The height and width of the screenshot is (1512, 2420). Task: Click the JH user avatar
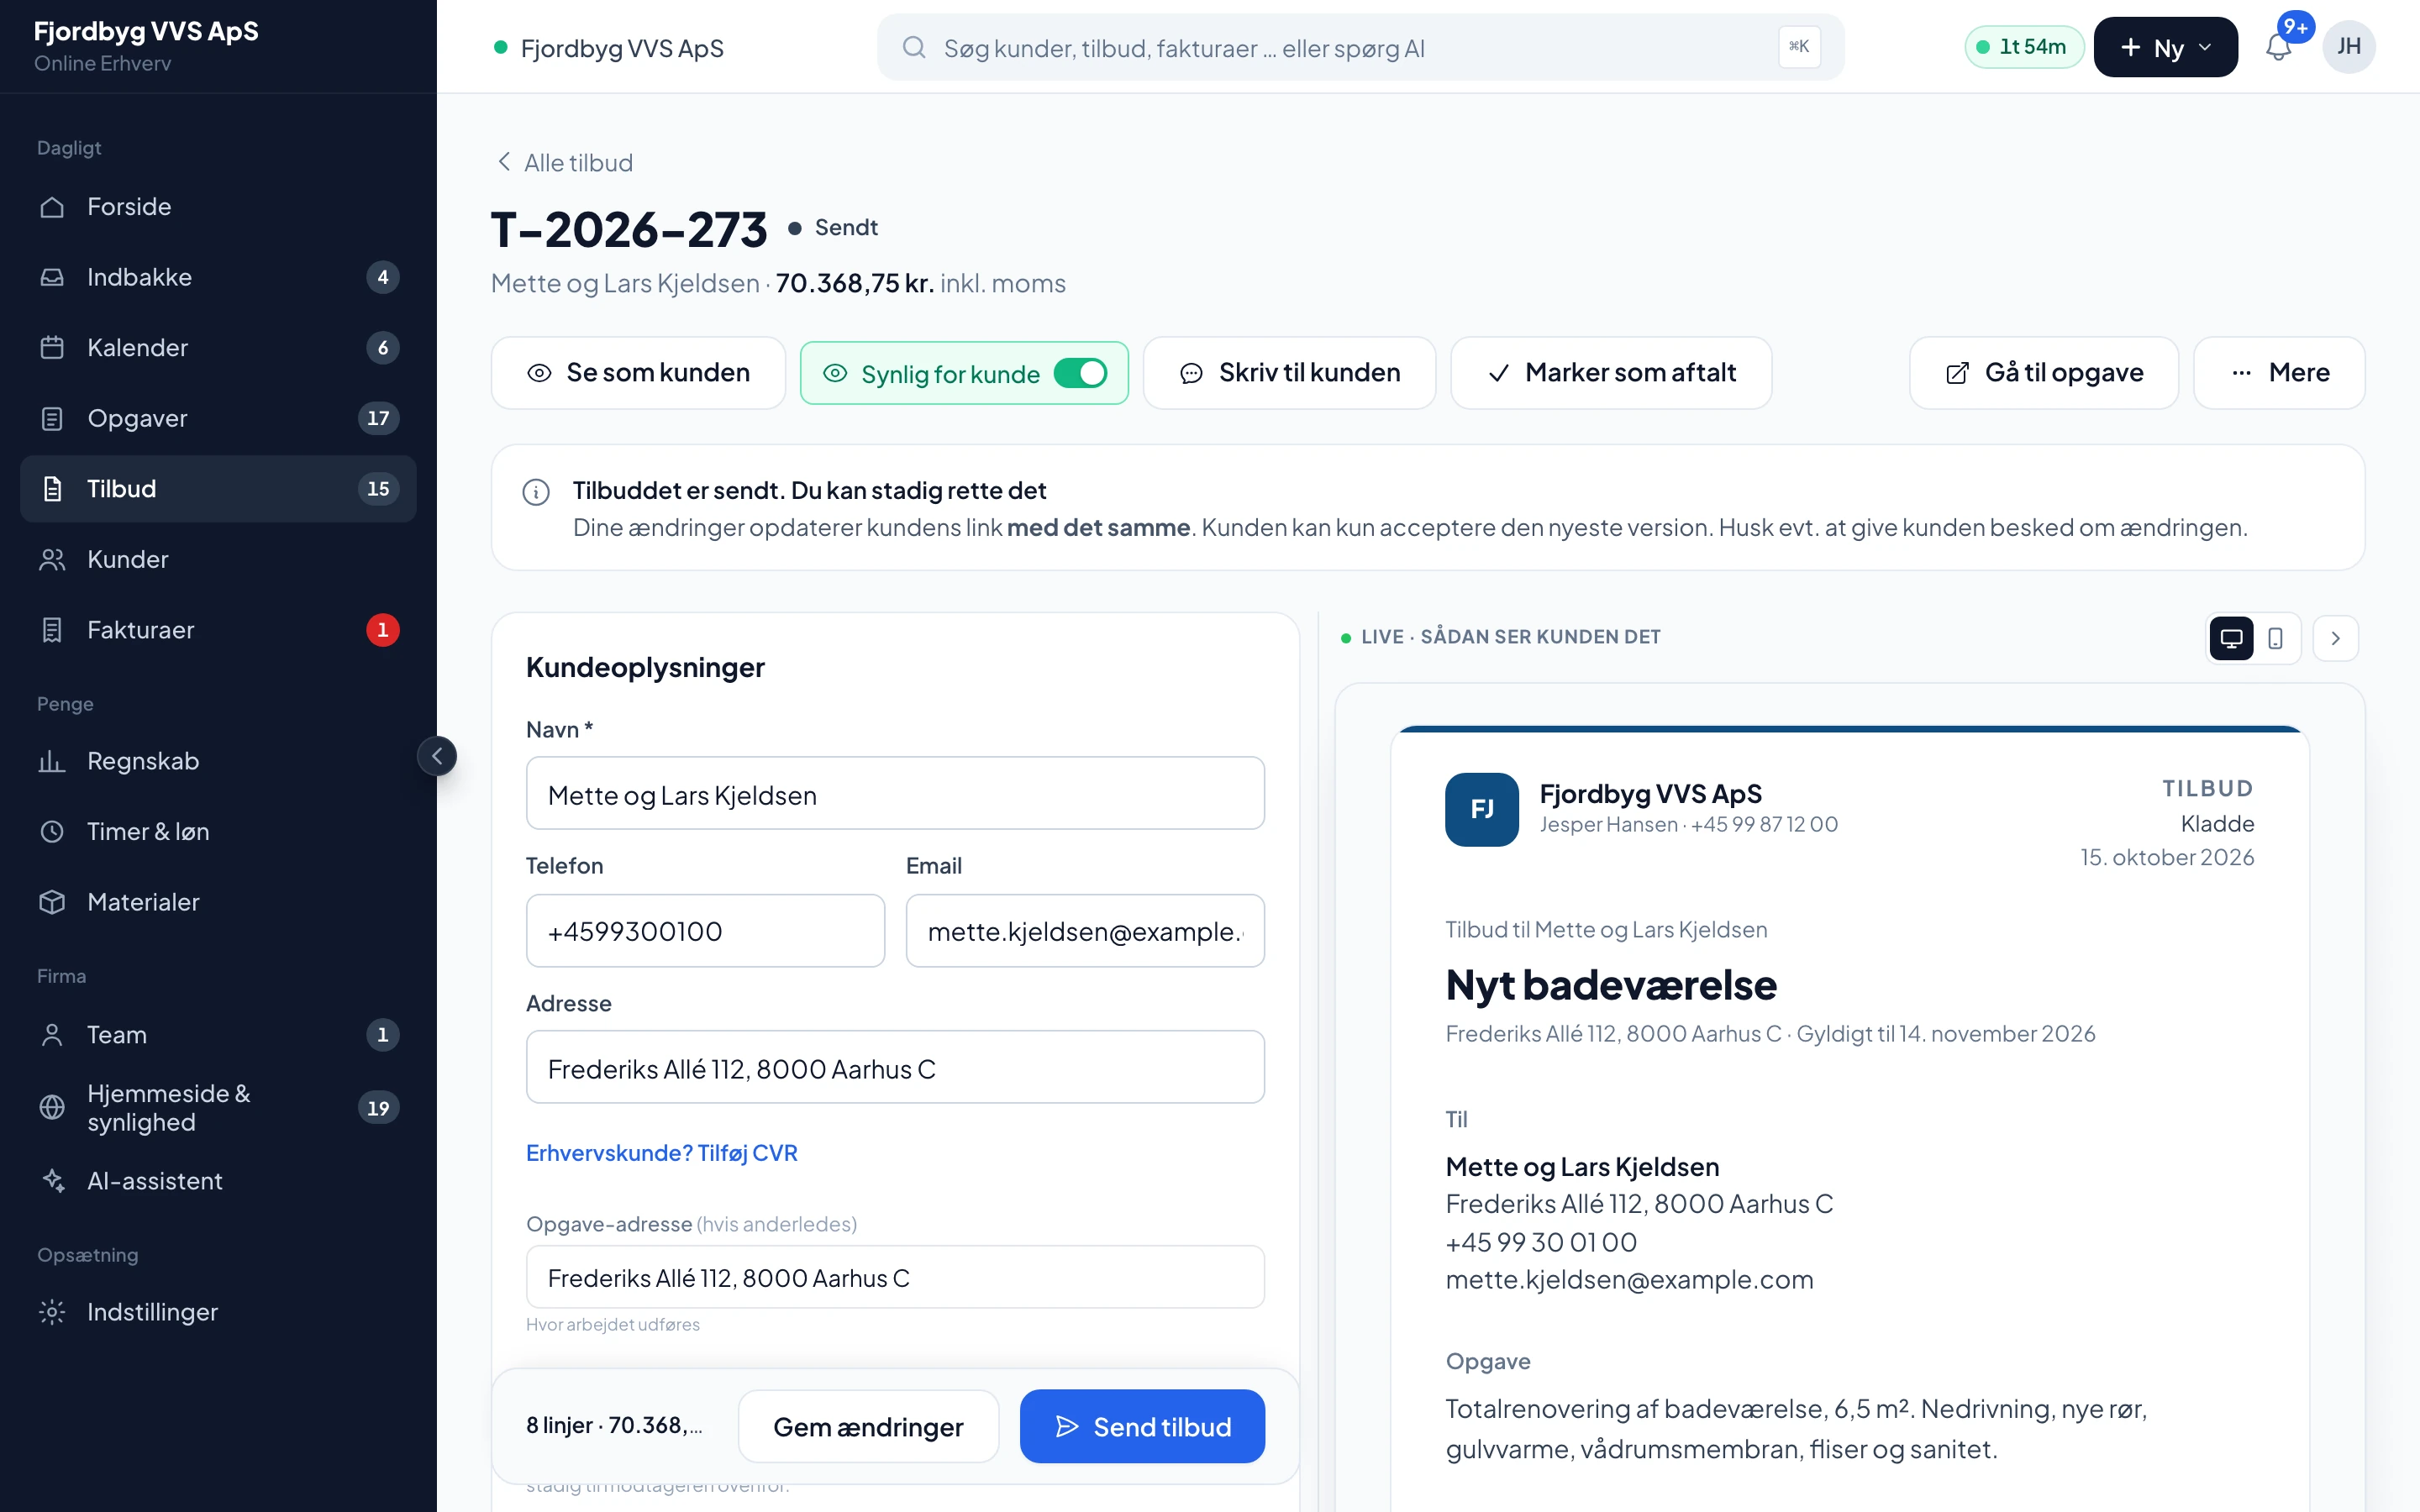(x=2349, y=47)
